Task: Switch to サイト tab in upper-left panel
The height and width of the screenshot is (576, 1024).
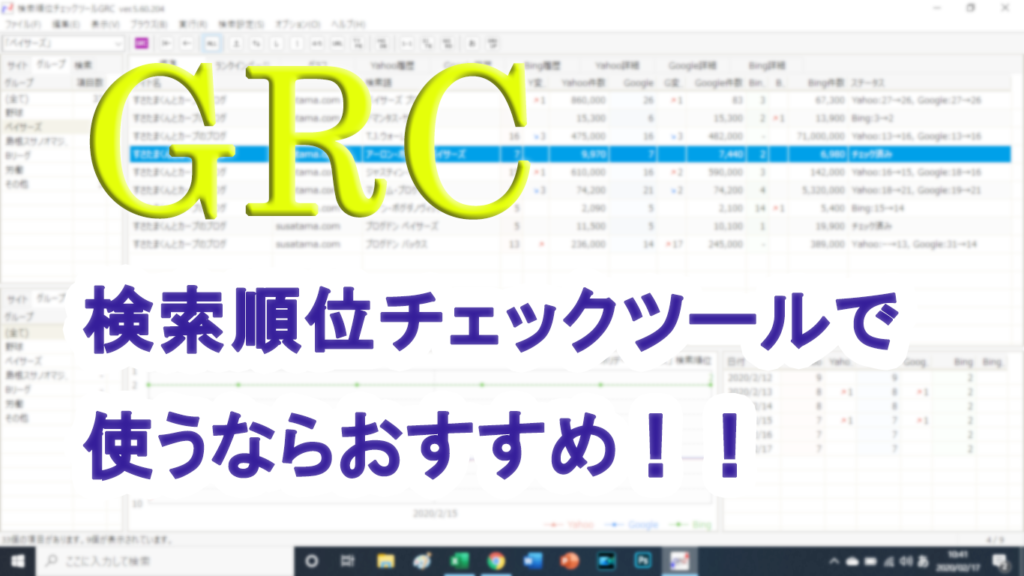Action: (18, 65)
